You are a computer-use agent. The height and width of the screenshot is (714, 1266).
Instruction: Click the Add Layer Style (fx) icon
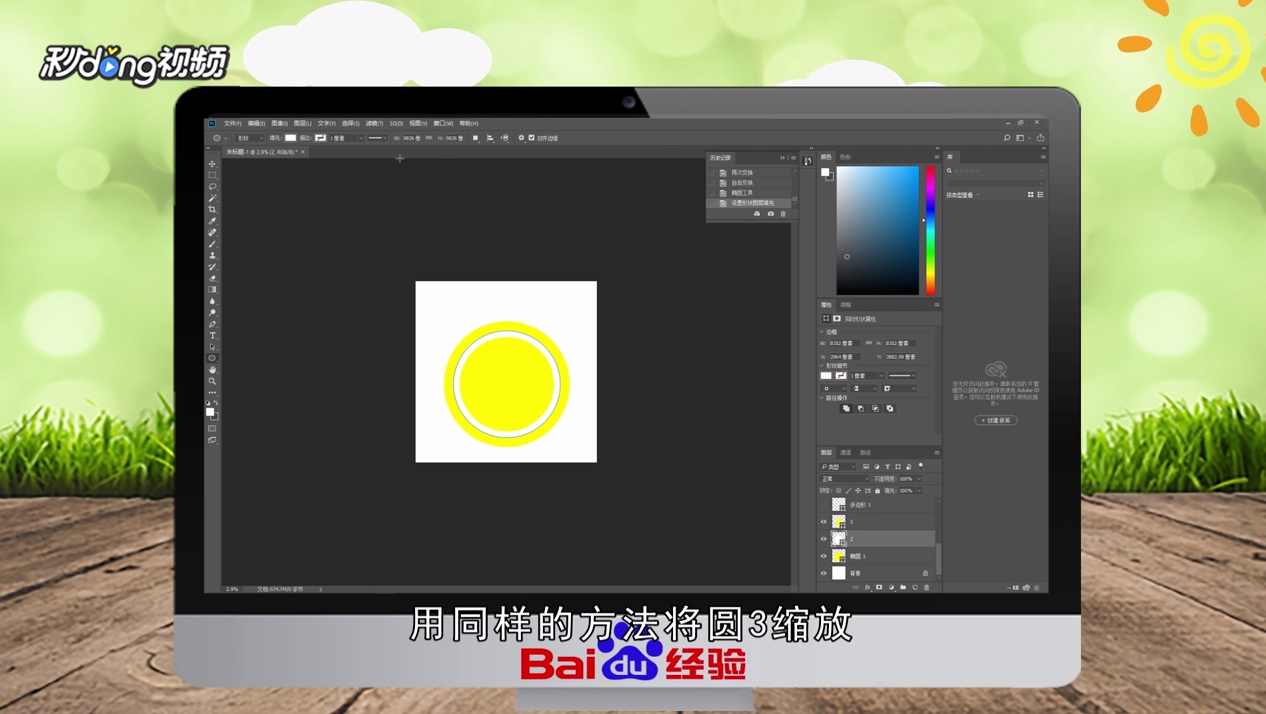[x=867, y=587]
